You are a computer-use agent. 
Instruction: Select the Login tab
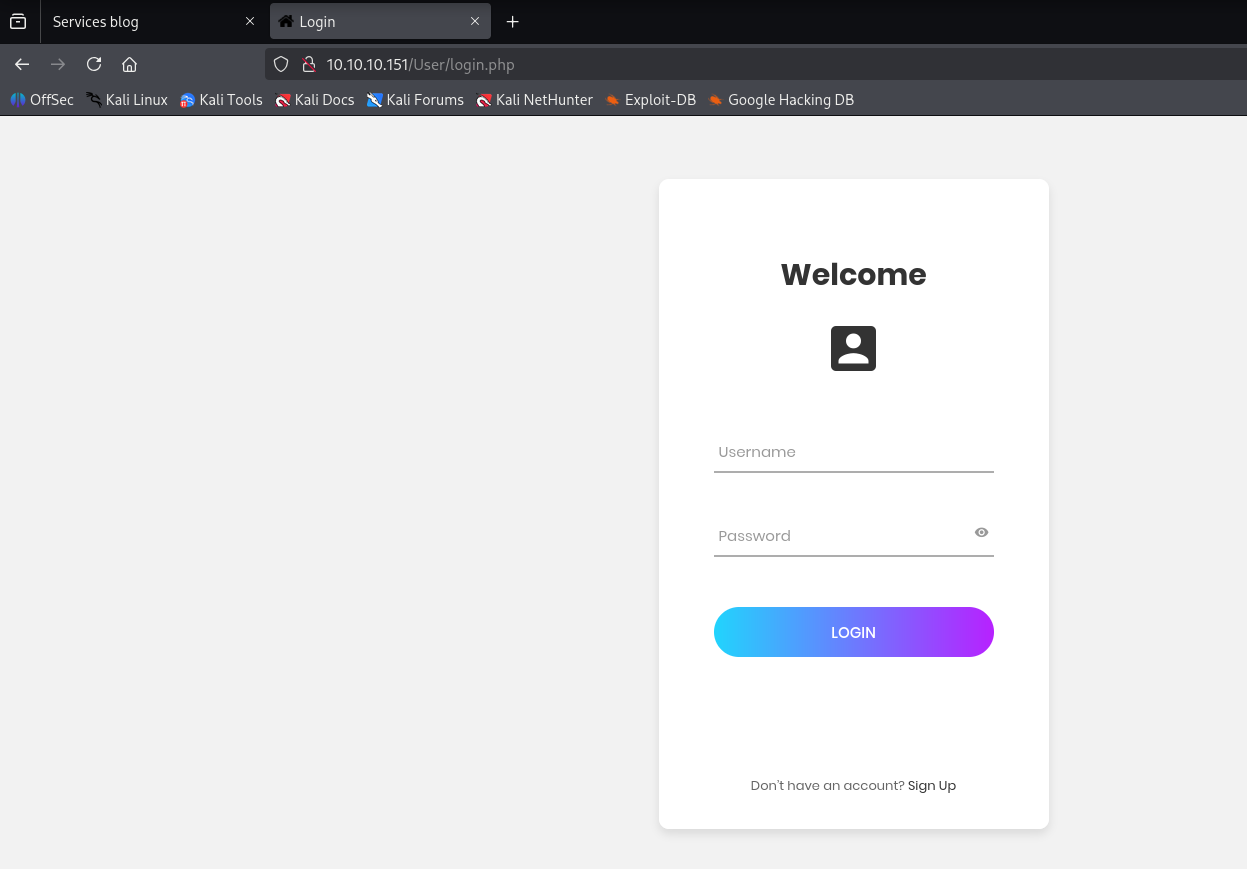pos(380,21)
